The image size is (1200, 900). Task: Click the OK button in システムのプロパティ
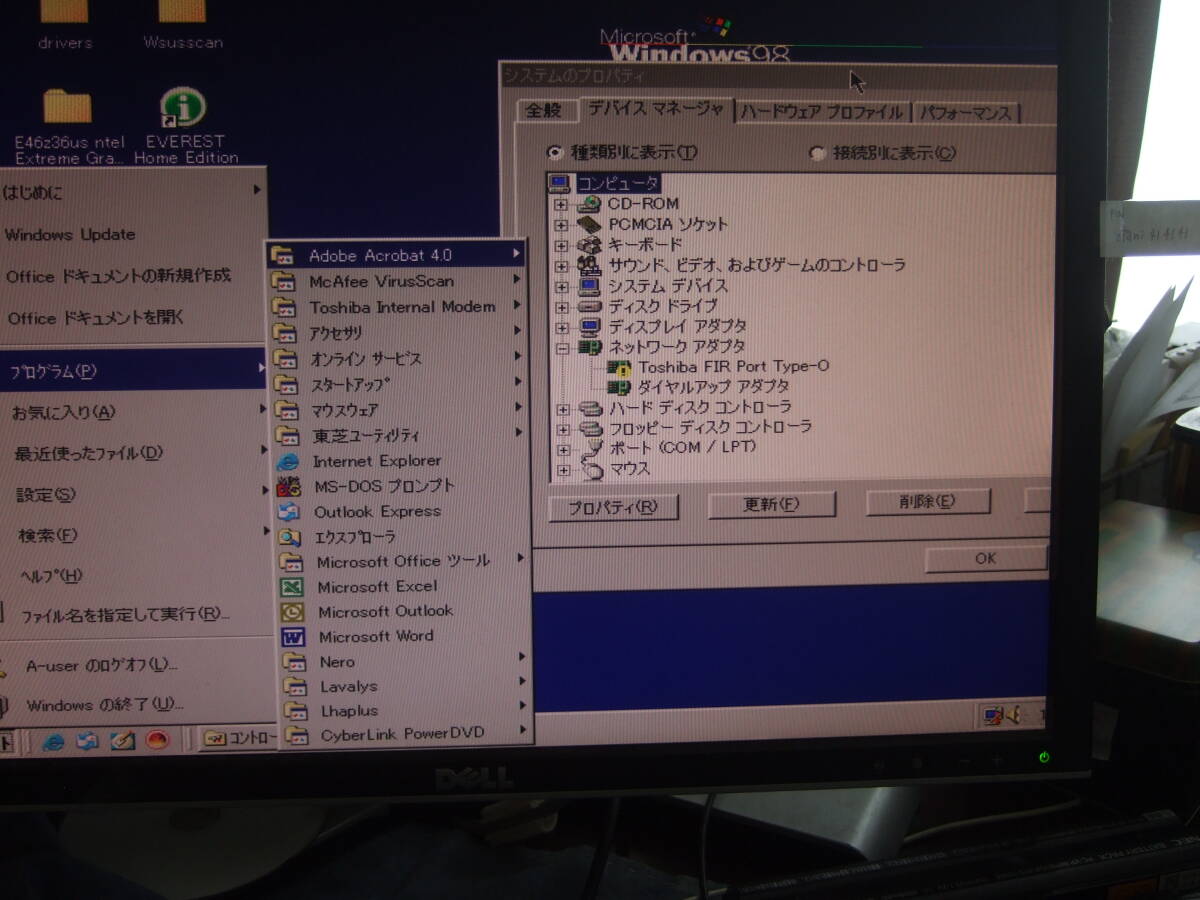(x=985, y=558)
